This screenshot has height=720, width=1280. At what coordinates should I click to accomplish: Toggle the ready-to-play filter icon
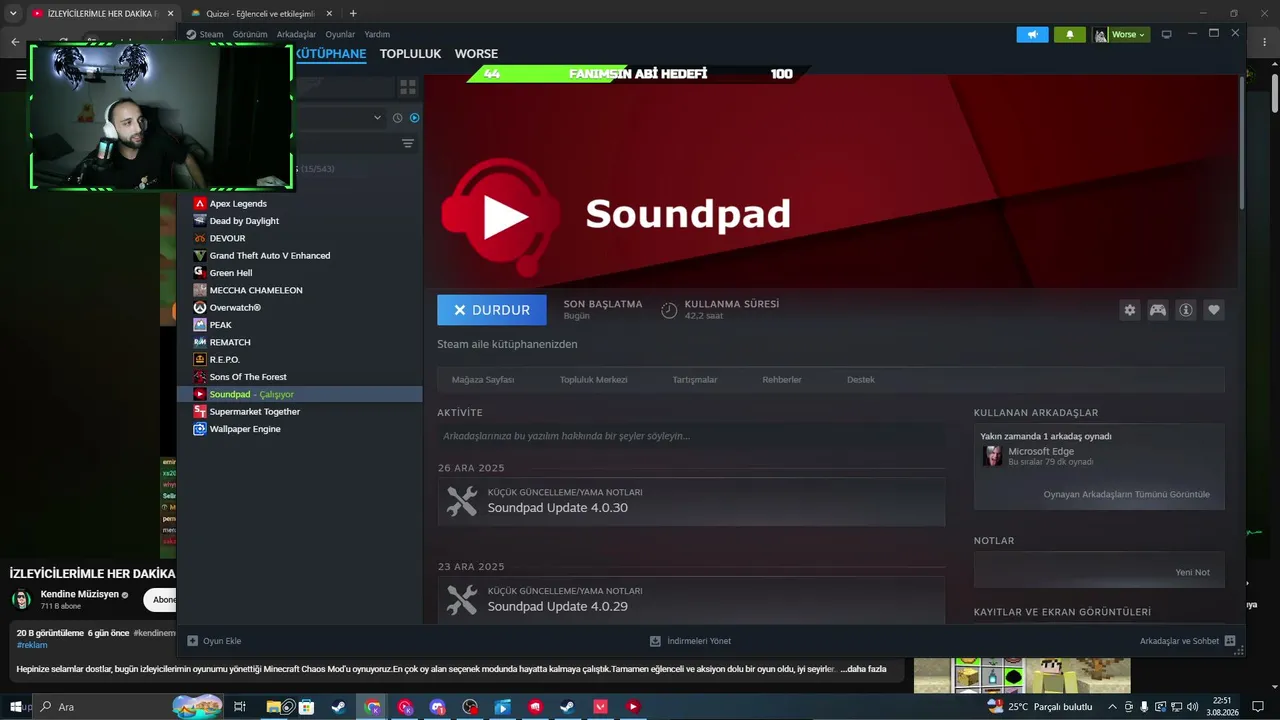pos(414,118)
